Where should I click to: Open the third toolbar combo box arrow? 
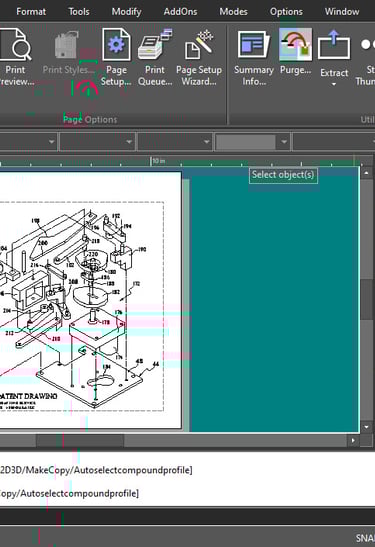click(x=207, y=142)
